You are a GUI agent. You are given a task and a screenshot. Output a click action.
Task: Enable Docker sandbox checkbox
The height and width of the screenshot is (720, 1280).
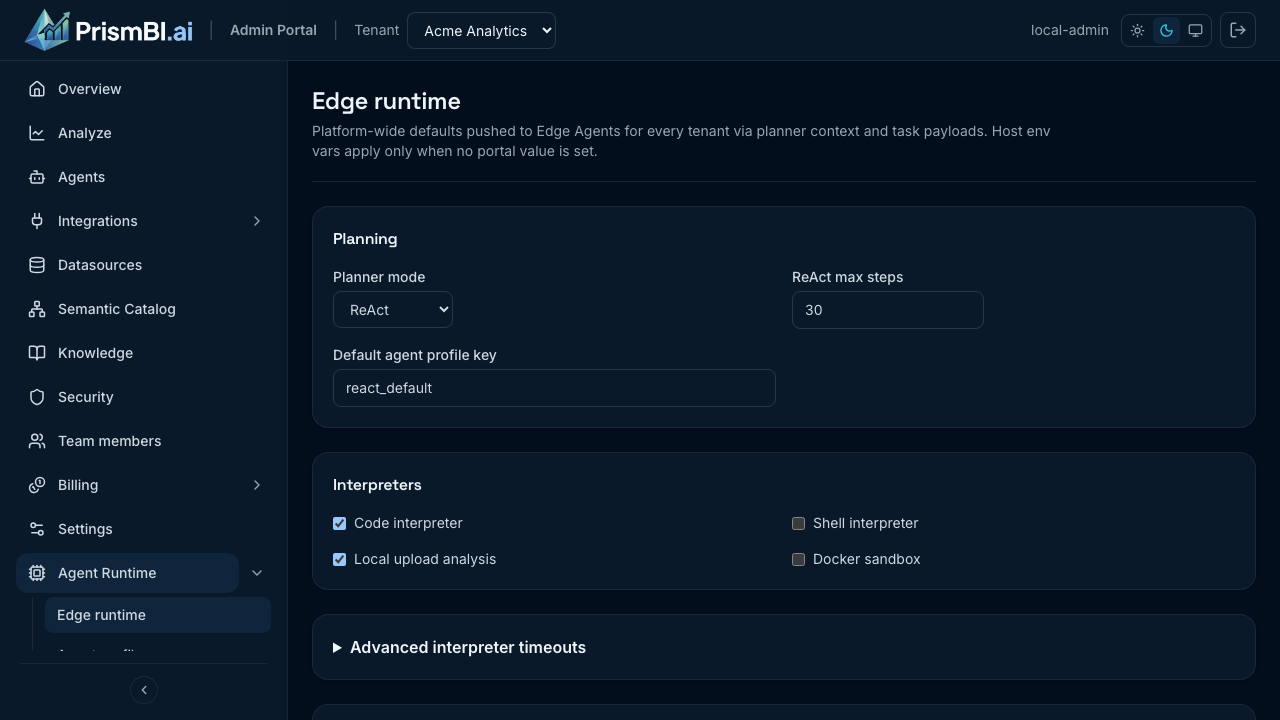coord(798,559)
